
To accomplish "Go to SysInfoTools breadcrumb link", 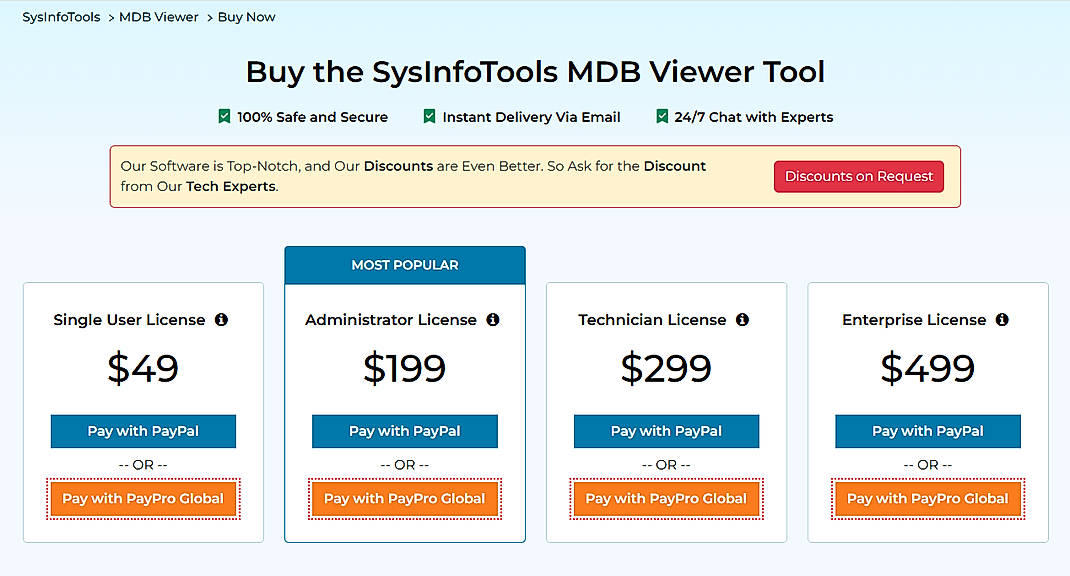I will coord(61,17).
